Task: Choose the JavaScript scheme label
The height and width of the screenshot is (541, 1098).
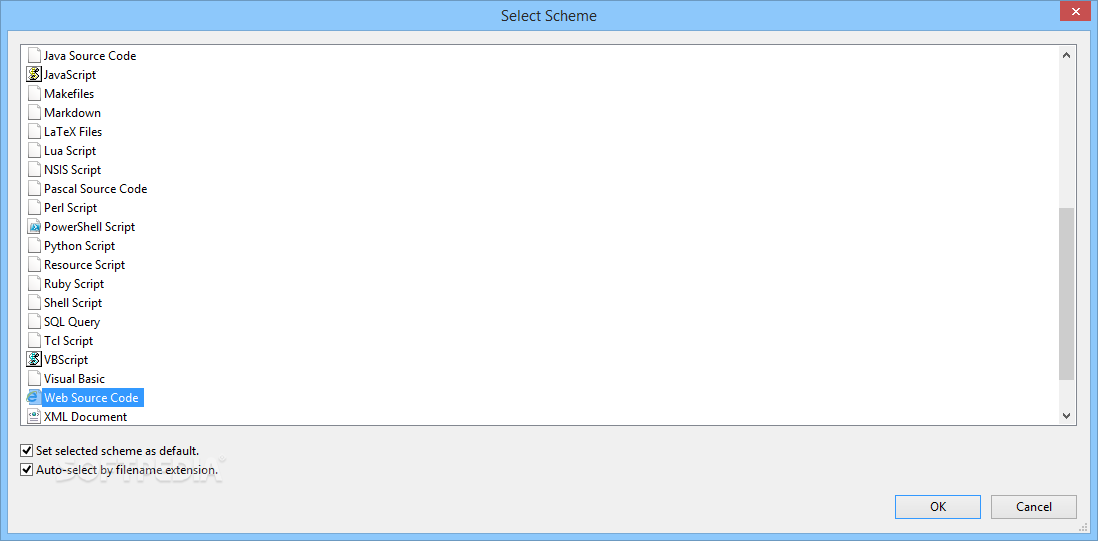Action: (70, 74)
